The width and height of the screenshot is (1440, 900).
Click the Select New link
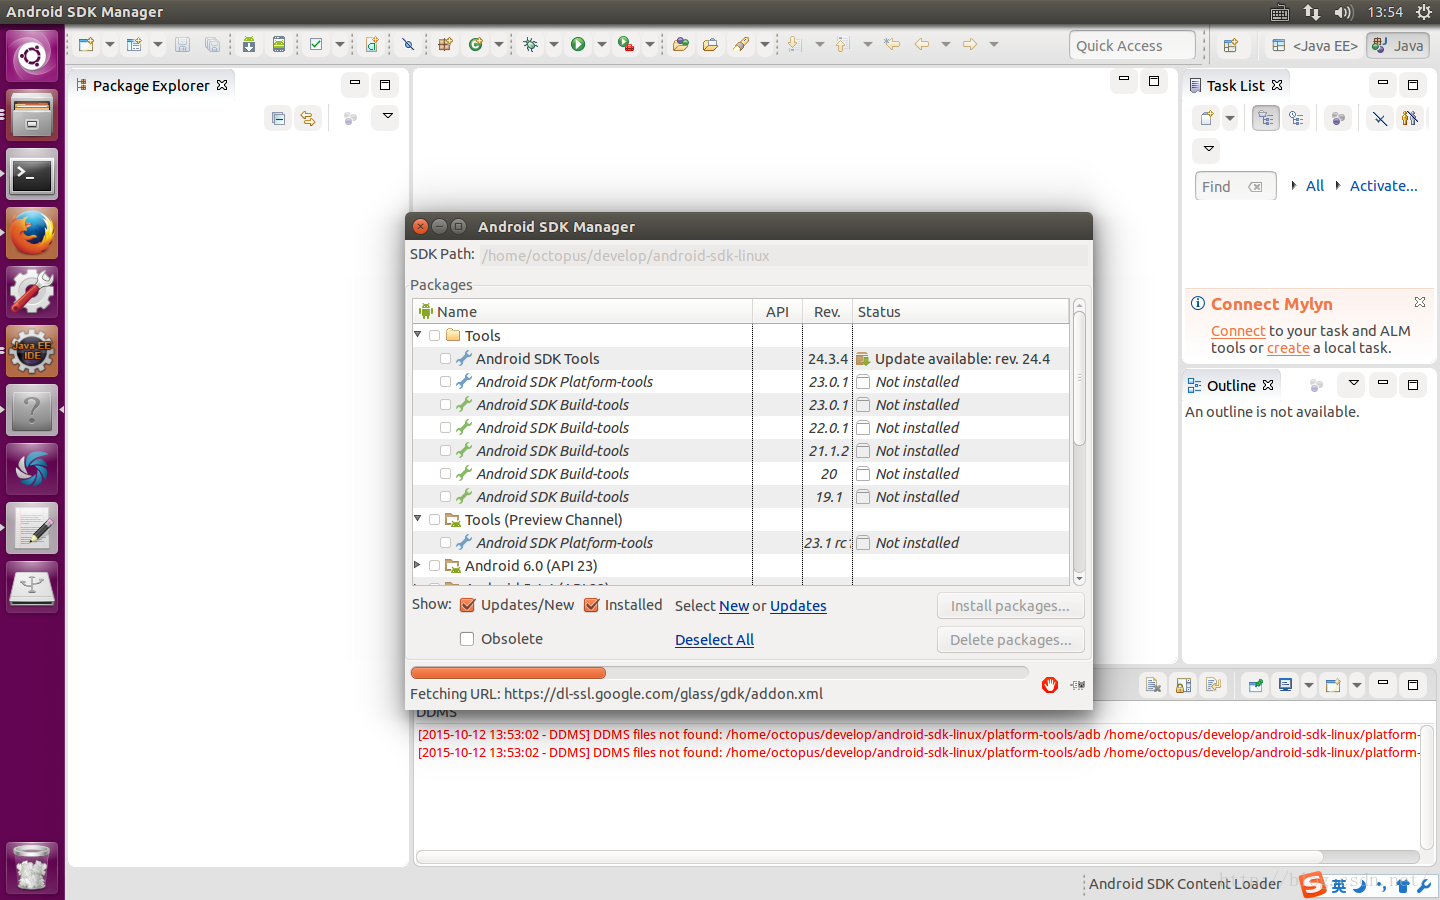(734, 606)
